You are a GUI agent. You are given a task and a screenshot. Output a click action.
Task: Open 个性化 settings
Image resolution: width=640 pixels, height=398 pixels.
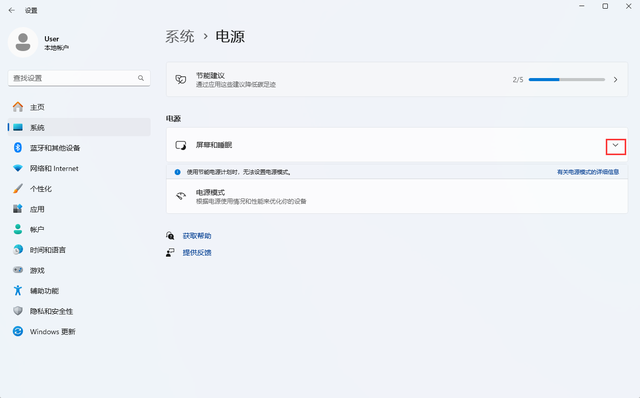(x=79, y=189)
